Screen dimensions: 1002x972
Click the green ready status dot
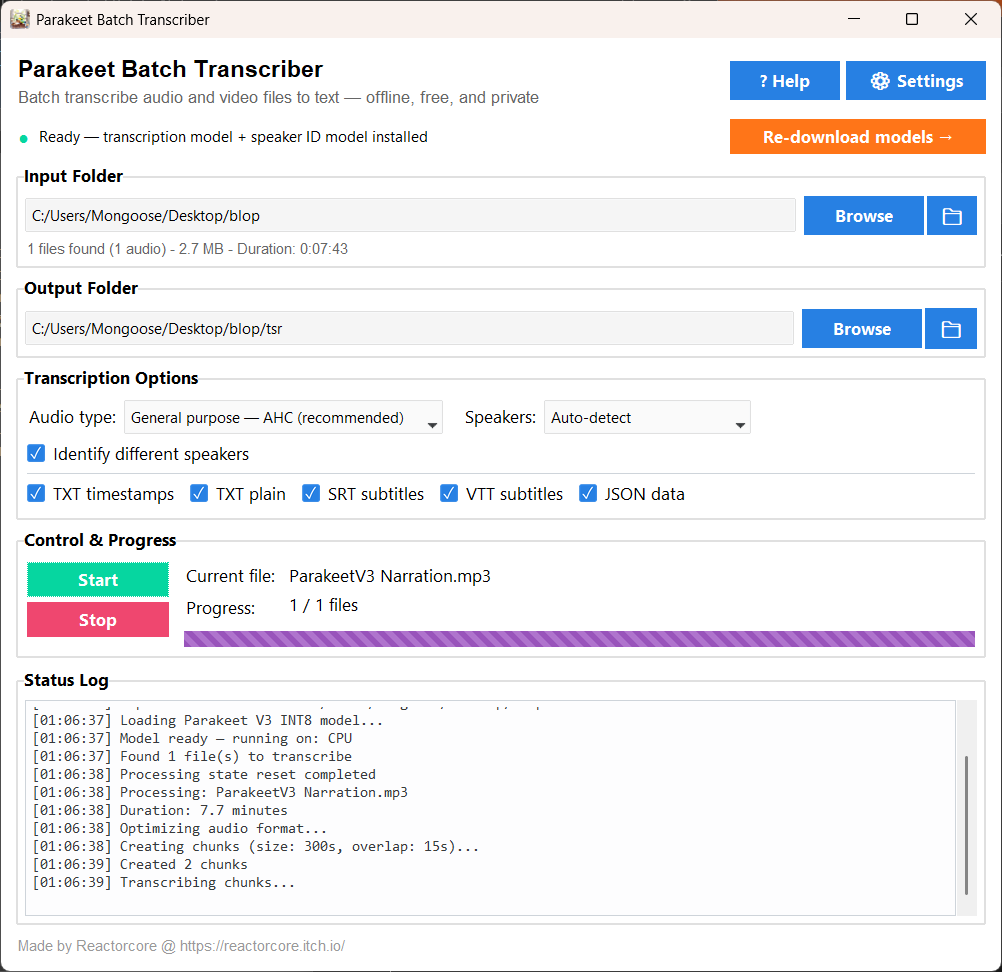point(24,138)
